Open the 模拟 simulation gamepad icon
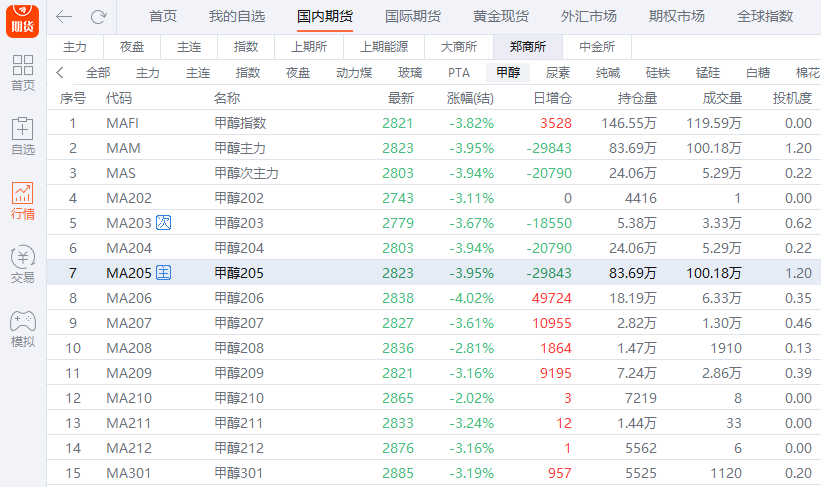 coord(22,329)
